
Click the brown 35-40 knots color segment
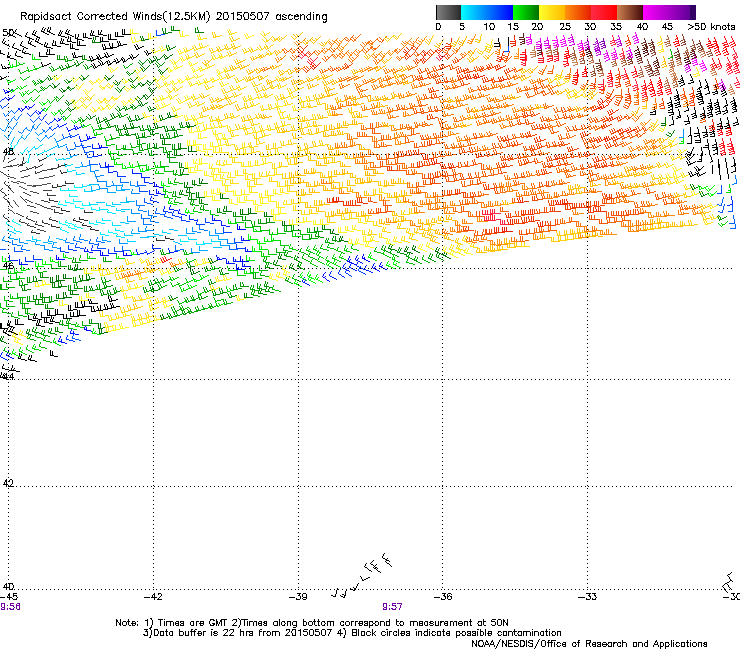coord(630,12)
